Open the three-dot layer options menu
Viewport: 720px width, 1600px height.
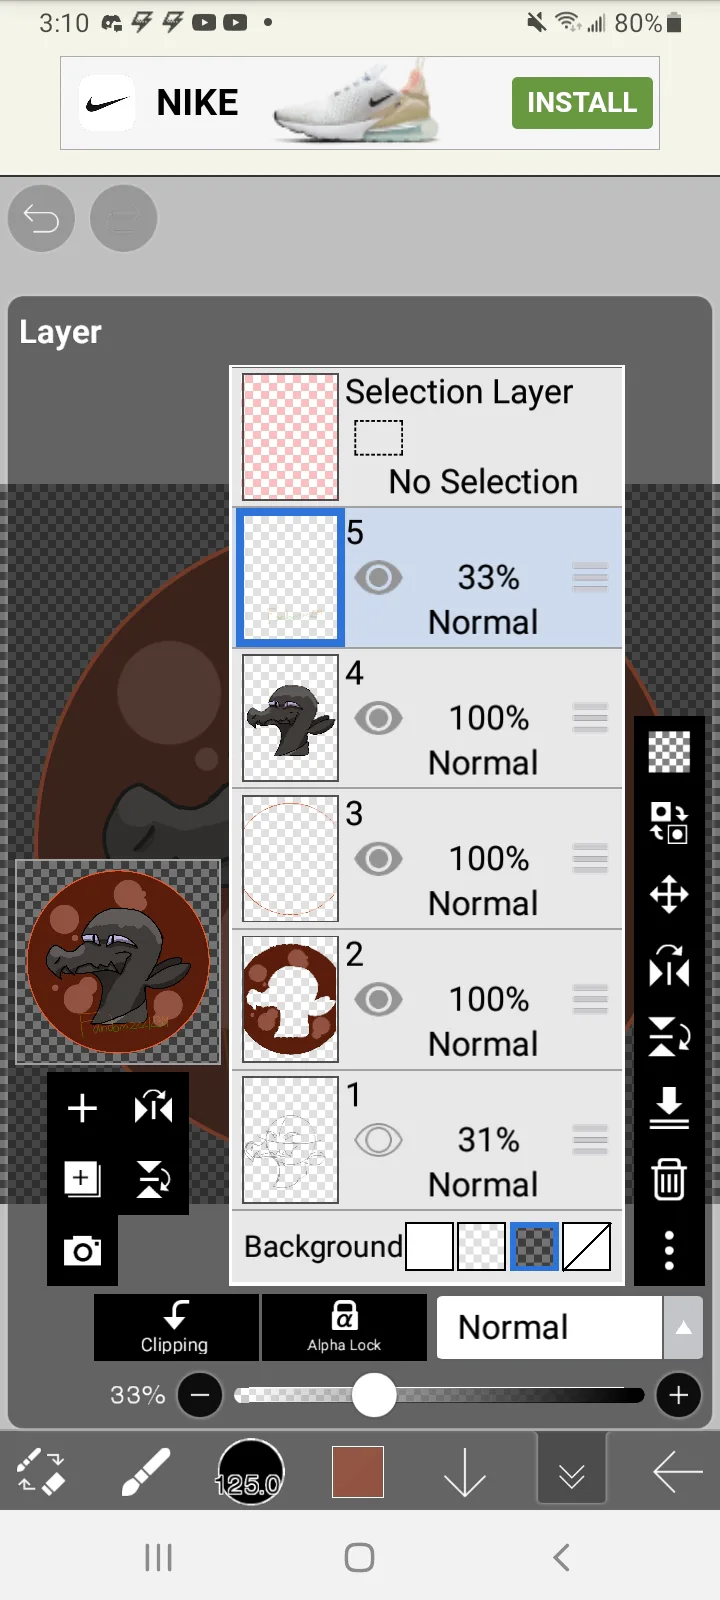tap(669, 1250)
